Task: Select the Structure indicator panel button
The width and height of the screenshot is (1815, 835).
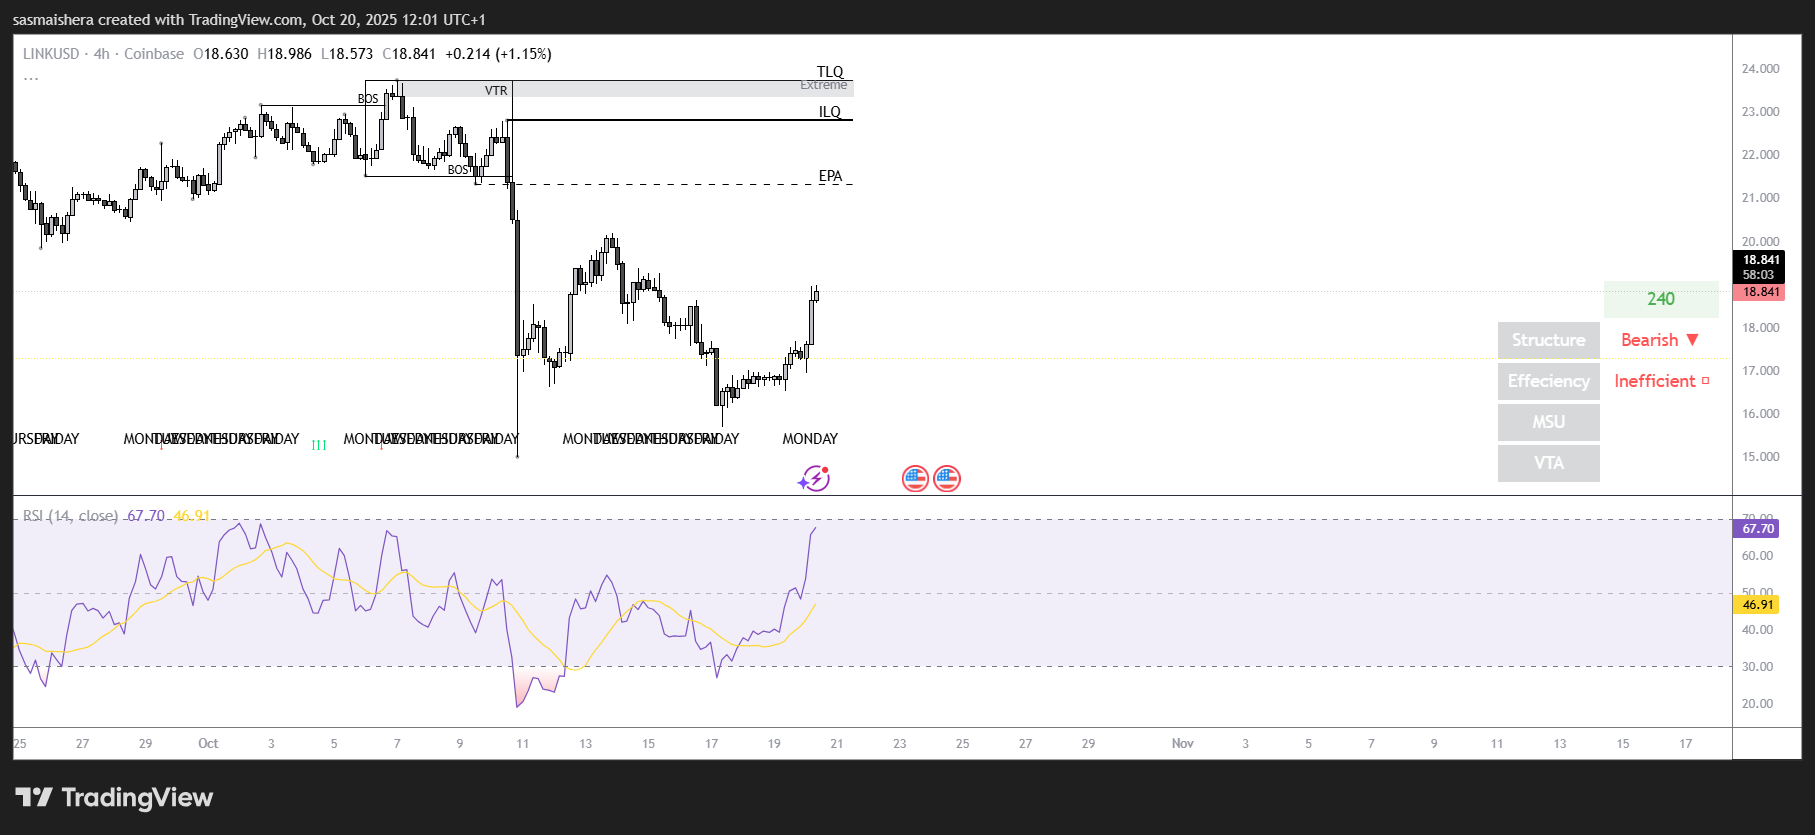Action: point(1548,340)
